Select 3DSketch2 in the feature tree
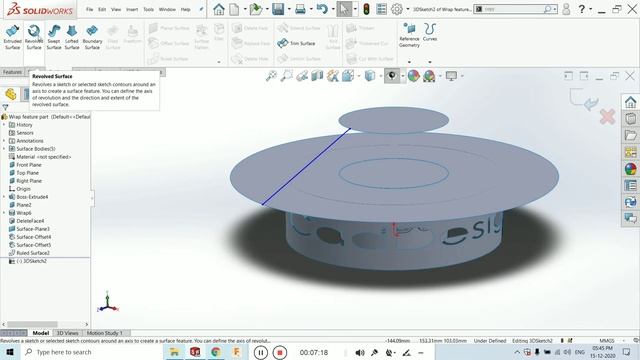 tap(31, 261)
